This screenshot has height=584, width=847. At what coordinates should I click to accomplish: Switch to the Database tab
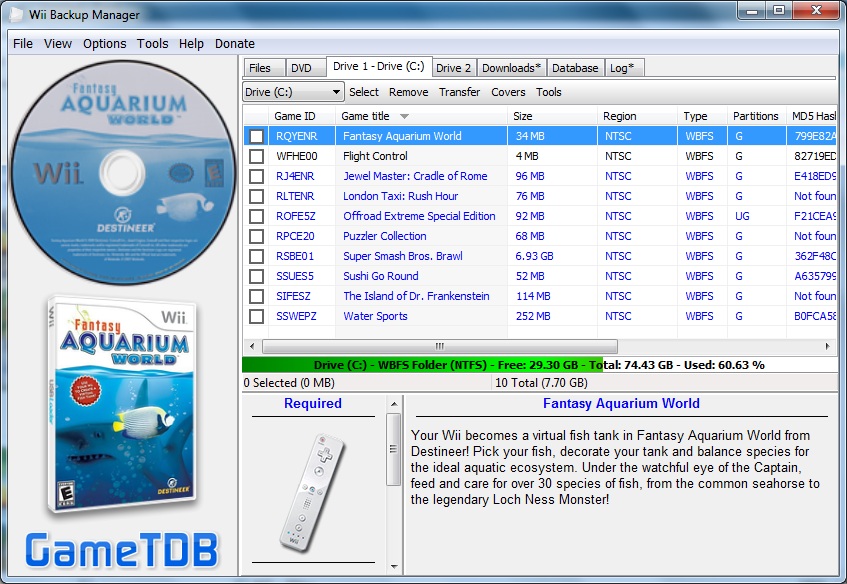[575, 68]
